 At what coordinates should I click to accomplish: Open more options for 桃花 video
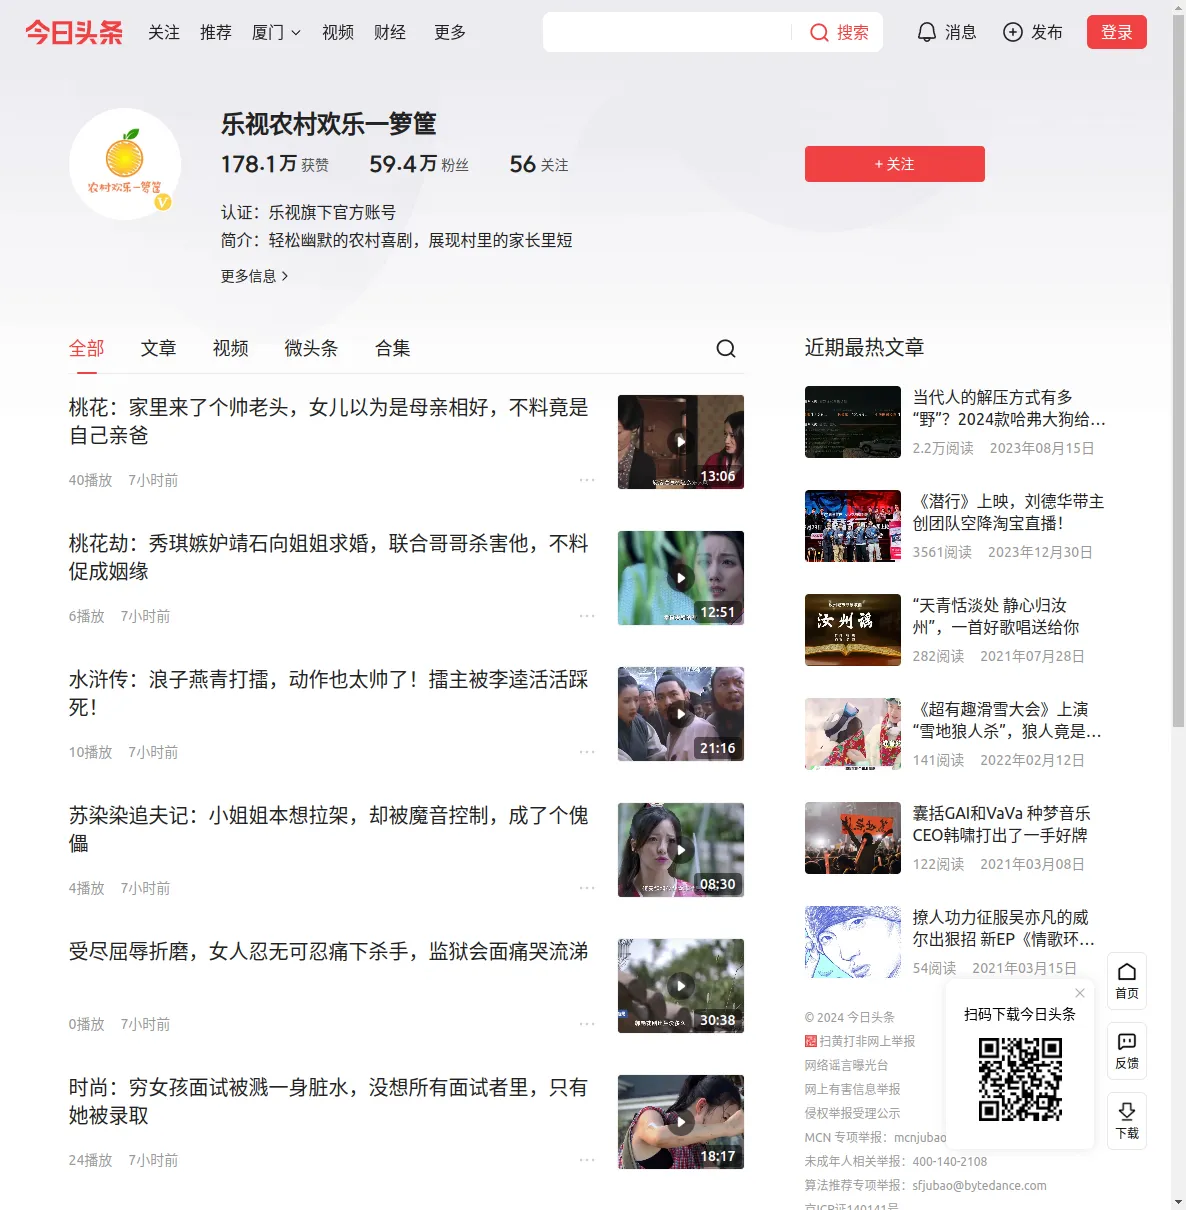coord(587,480)
